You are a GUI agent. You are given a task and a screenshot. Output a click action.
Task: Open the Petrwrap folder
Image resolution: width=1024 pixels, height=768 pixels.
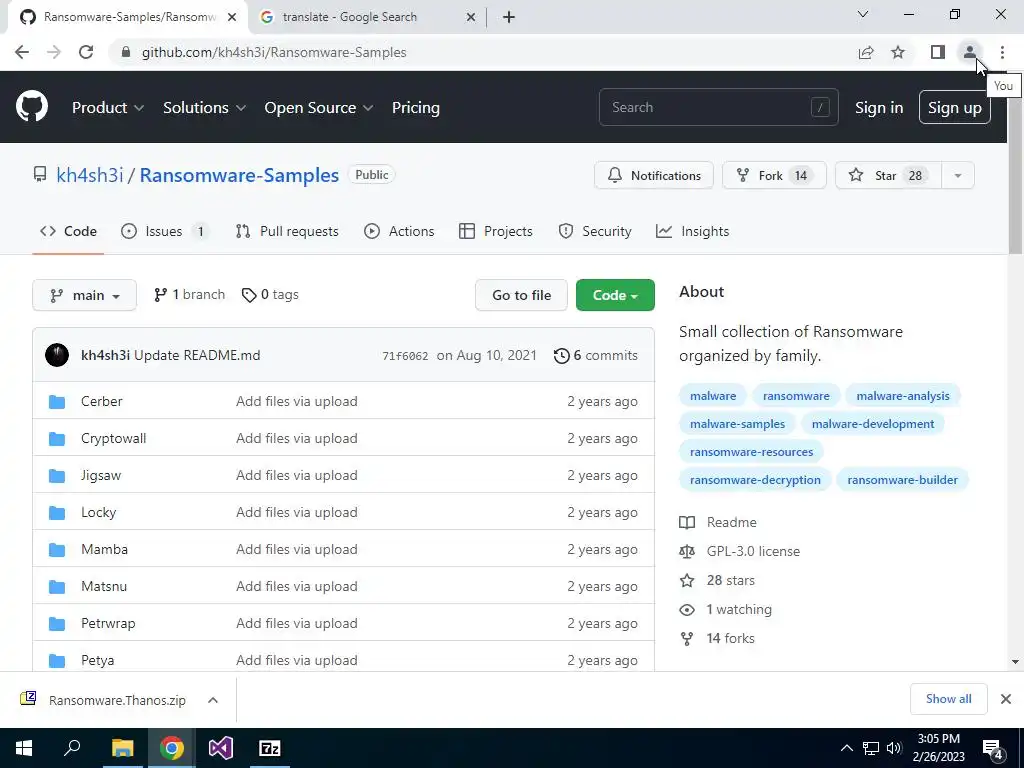[108, 624]
